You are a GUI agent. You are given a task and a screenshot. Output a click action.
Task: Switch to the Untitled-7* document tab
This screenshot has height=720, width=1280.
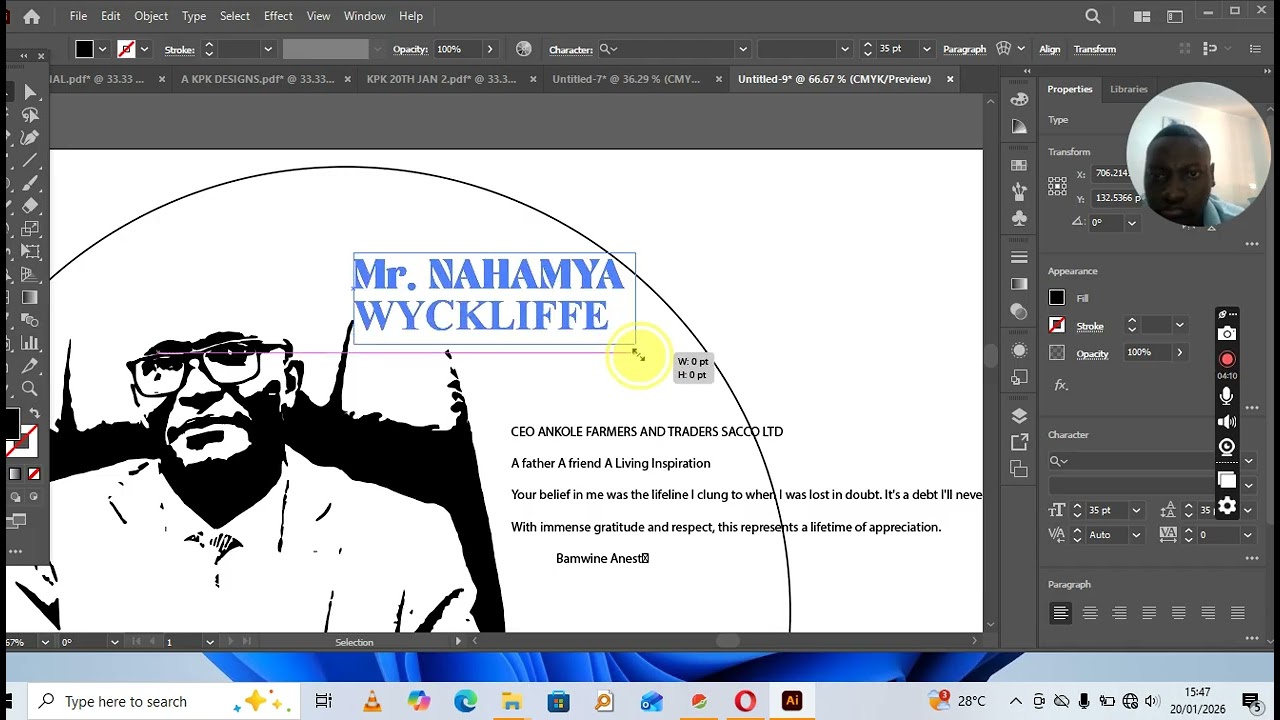[626, 79]
